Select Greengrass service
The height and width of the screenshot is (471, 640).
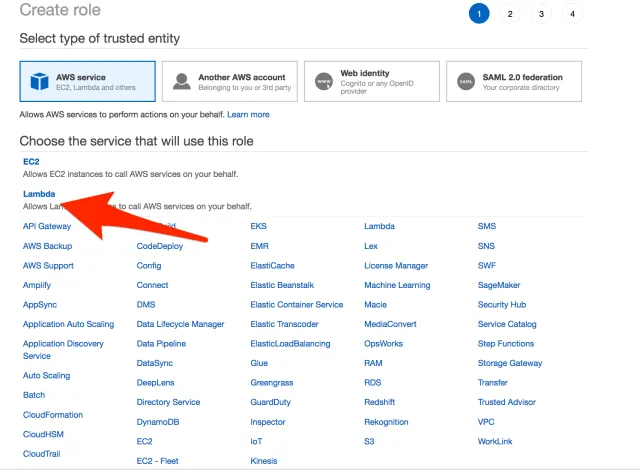click(x=272, y=383)
